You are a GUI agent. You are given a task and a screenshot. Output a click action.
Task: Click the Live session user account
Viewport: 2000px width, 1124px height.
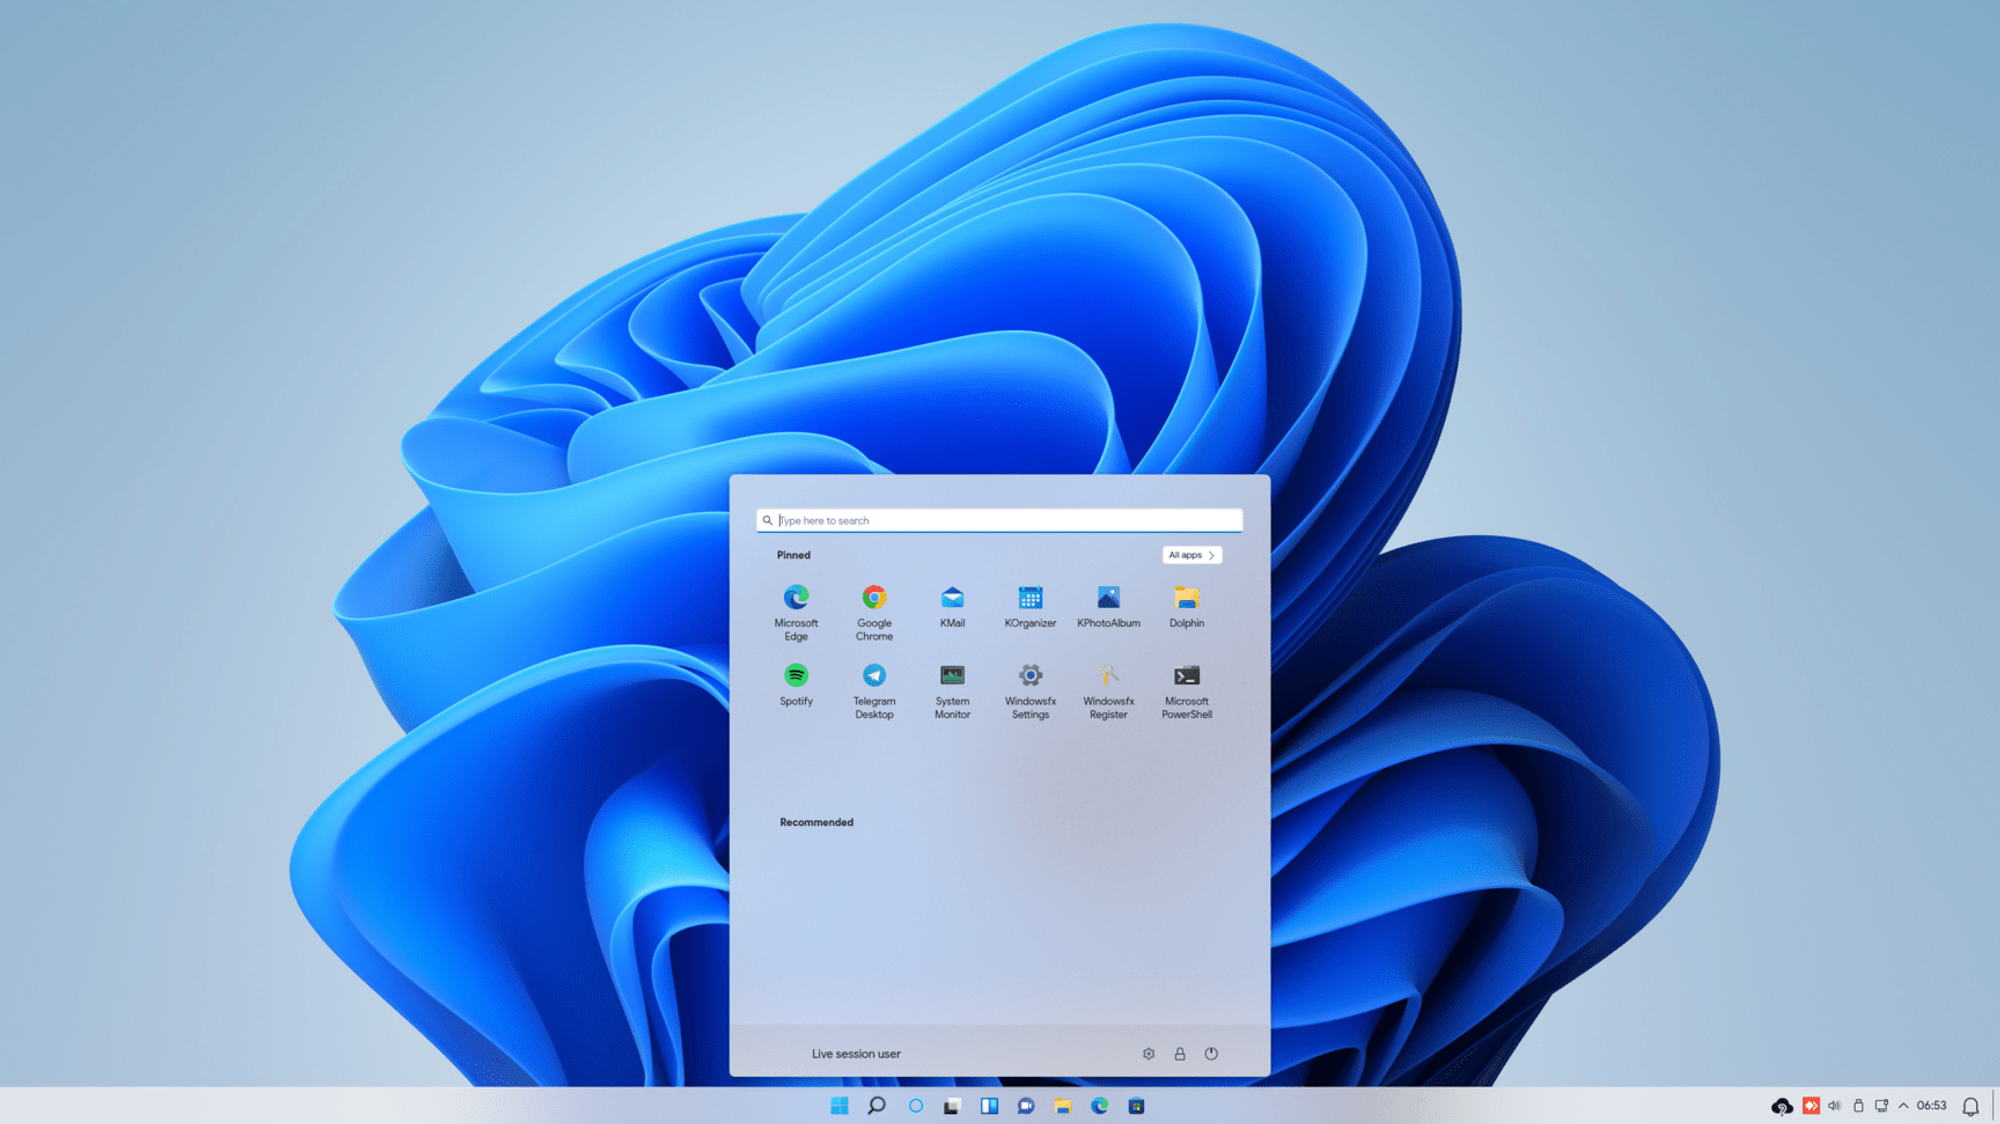point(856,1054)
